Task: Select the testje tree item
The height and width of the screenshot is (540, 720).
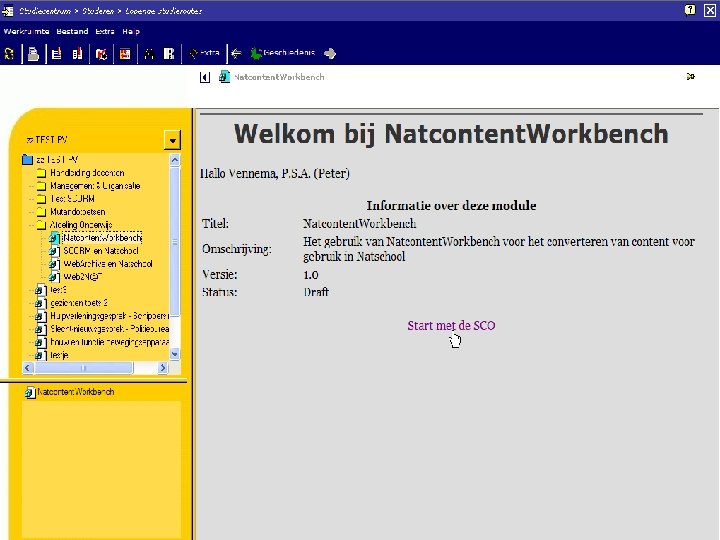Action: tap(52, 355)
